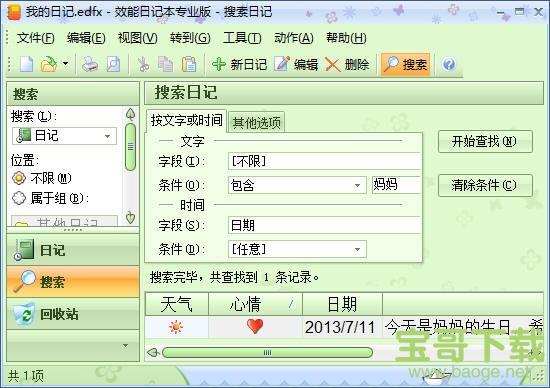Click the 时间 字段(S) field showing 日期

324,225
